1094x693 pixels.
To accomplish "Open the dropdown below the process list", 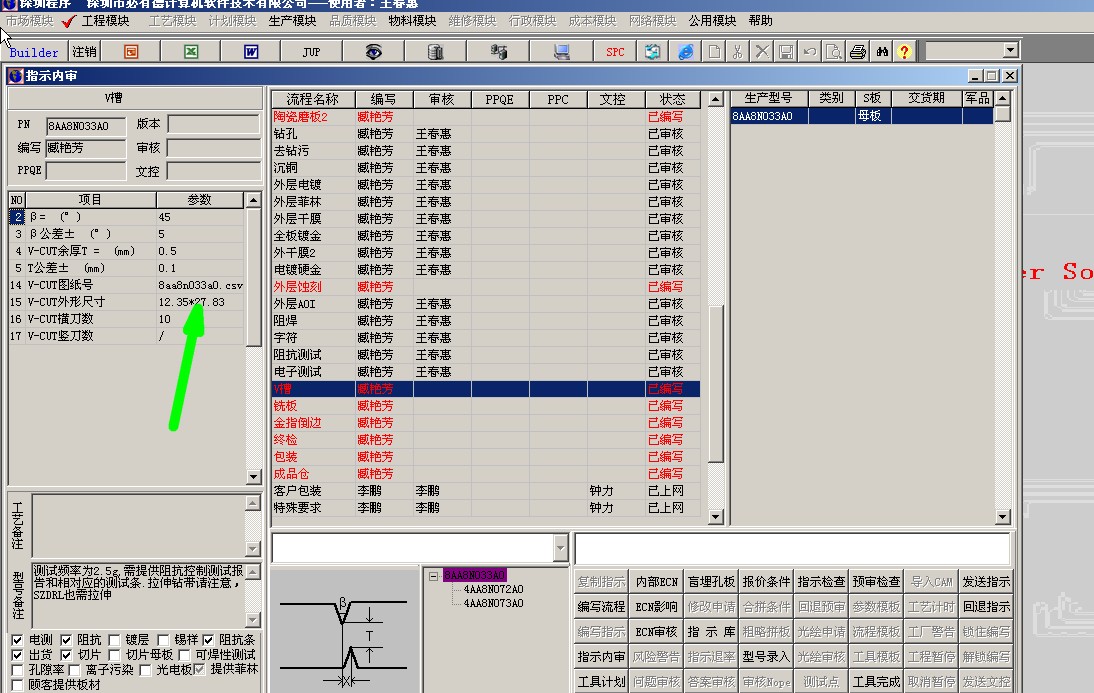I will (560, 549).
